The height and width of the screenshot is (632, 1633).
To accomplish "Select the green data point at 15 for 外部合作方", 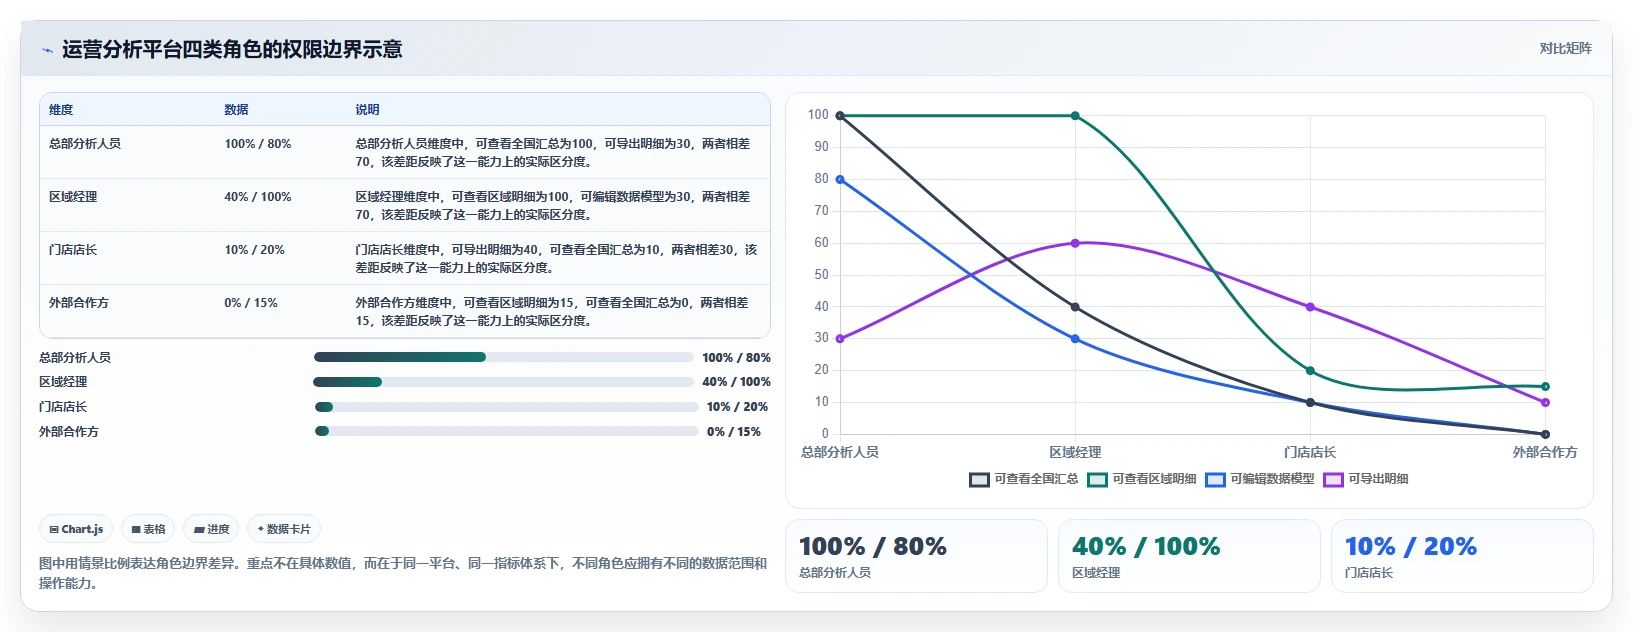I will [x=1545, y=386].
